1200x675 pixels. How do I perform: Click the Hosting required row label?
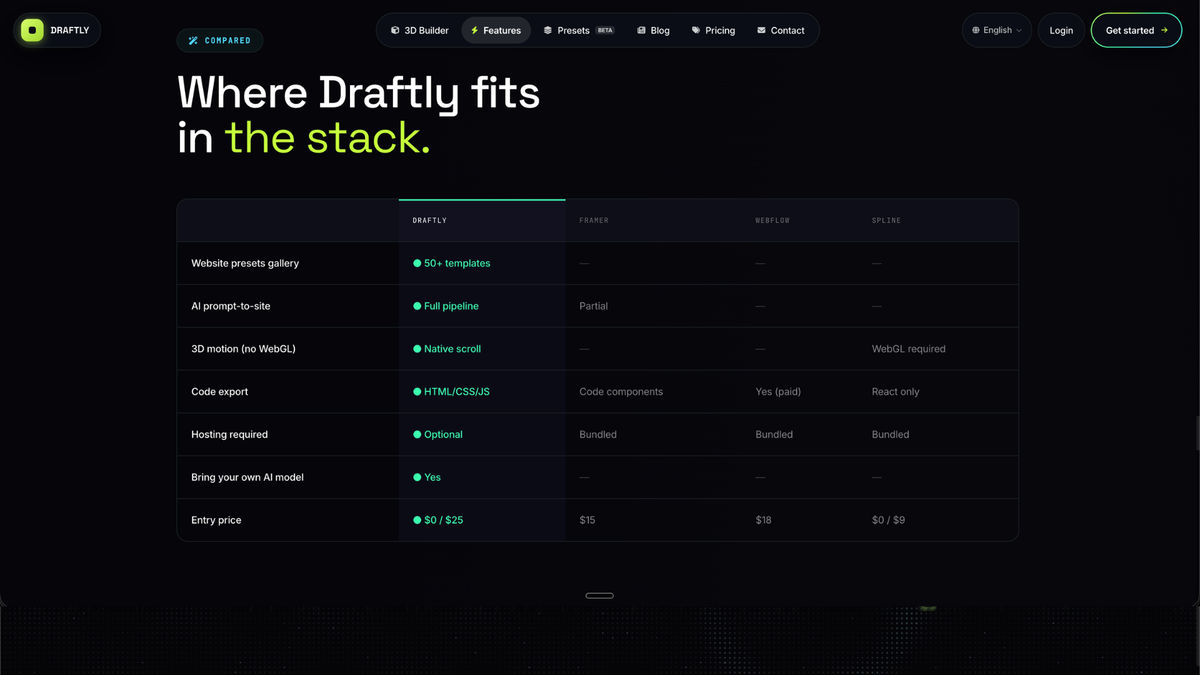point(229,435)
